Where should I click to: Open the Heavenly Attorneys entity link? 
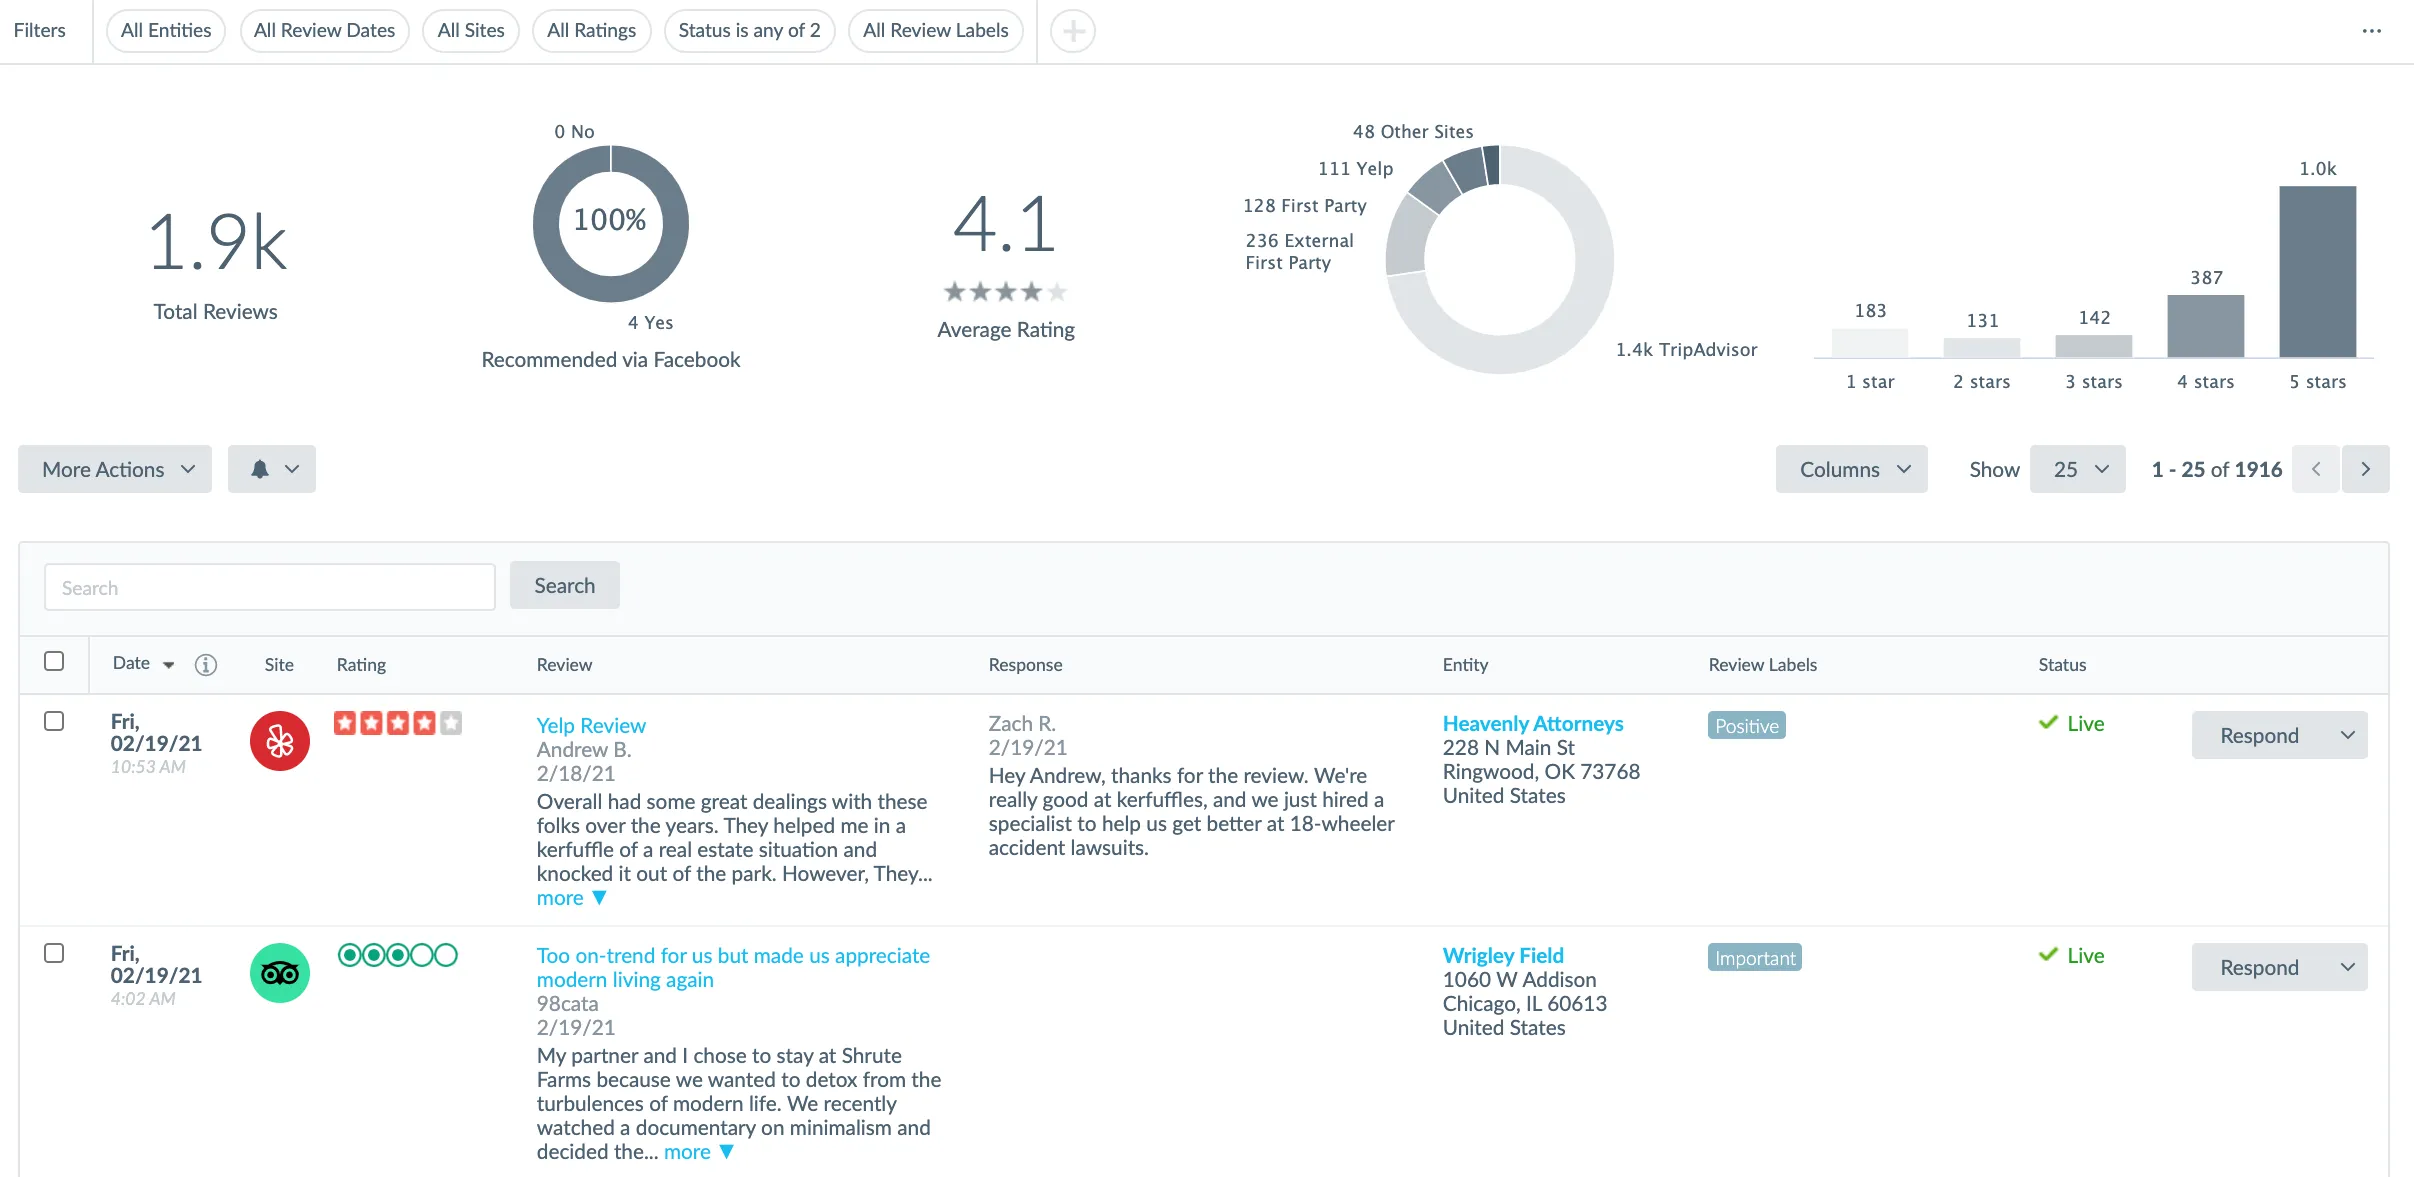[x=1532, y=723]
